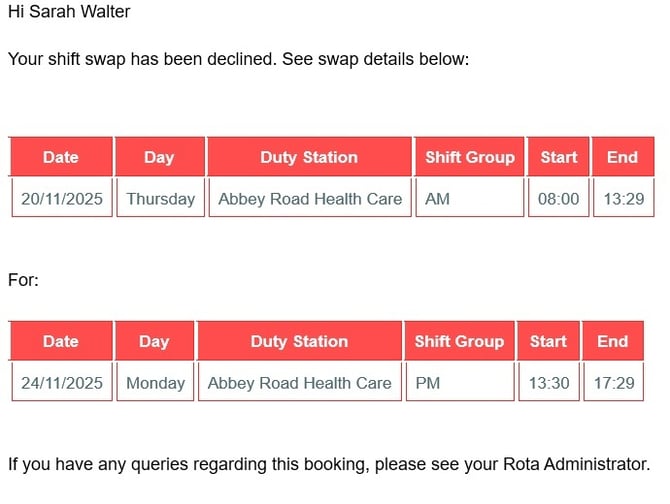
Task: Click the Day header above Monday
Action: (x=154, y=341)
